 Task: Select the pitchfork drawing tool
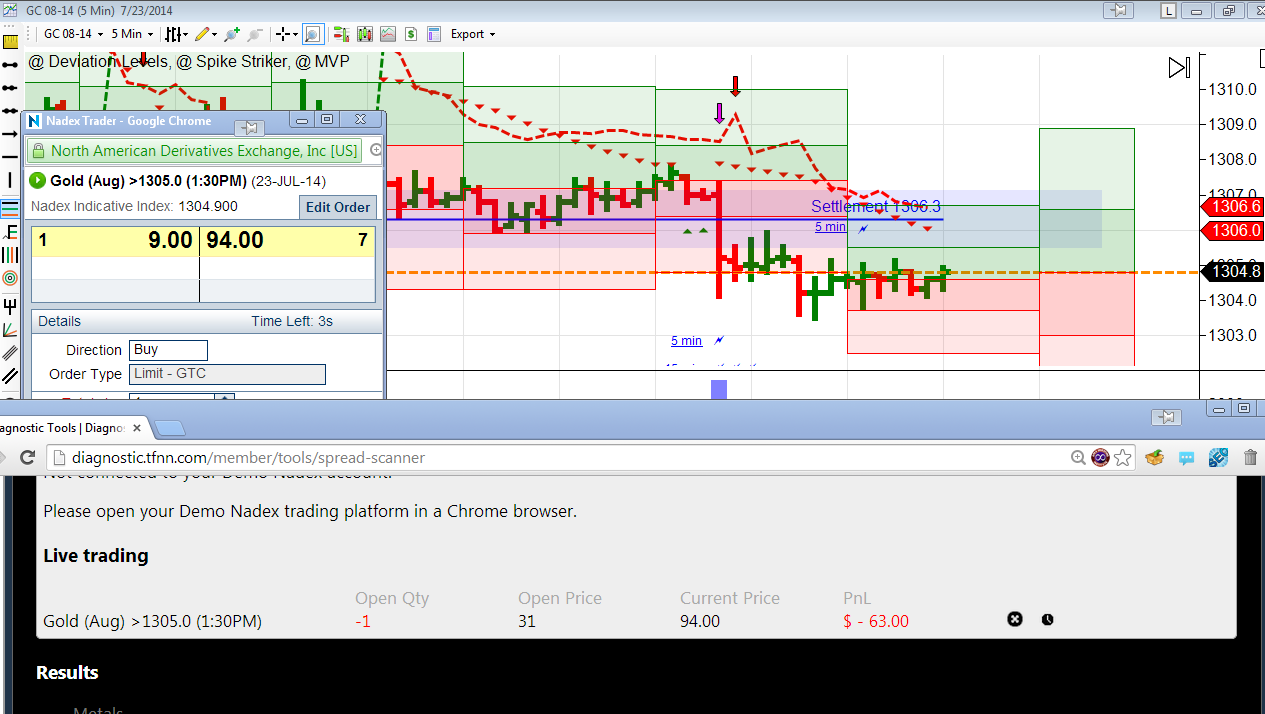tap(10, 305)
